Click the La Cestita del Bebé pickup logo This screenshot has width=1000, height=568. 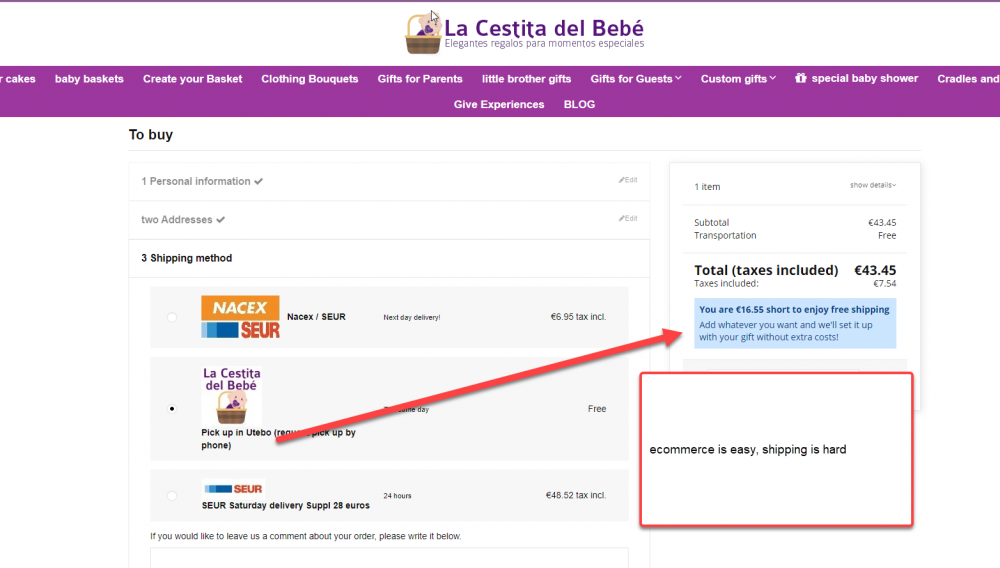click(232, 395)
